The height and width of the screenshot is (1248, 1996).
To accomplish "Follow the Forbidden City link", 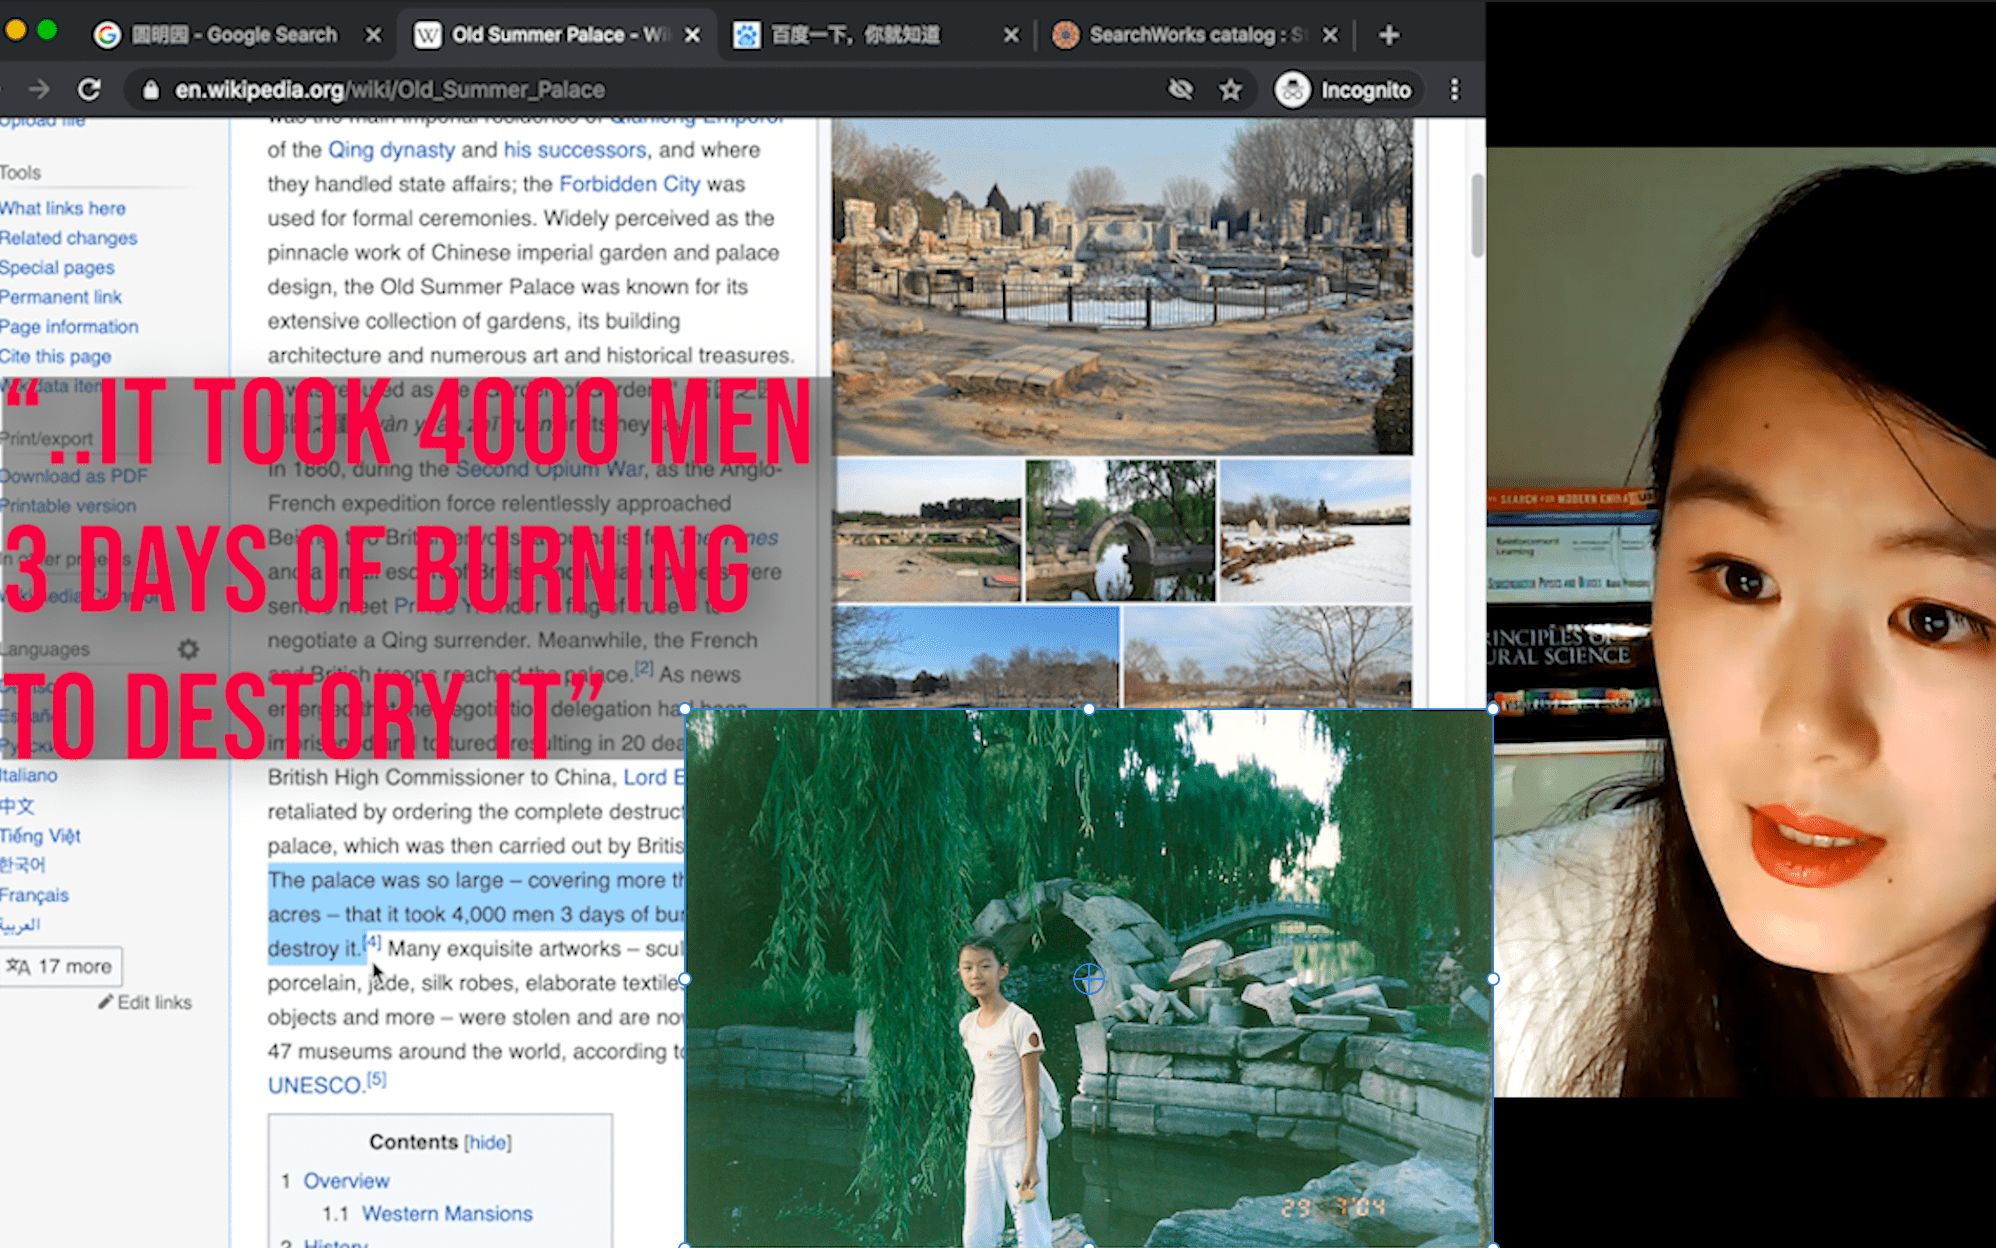I will [x=630, y=184].
